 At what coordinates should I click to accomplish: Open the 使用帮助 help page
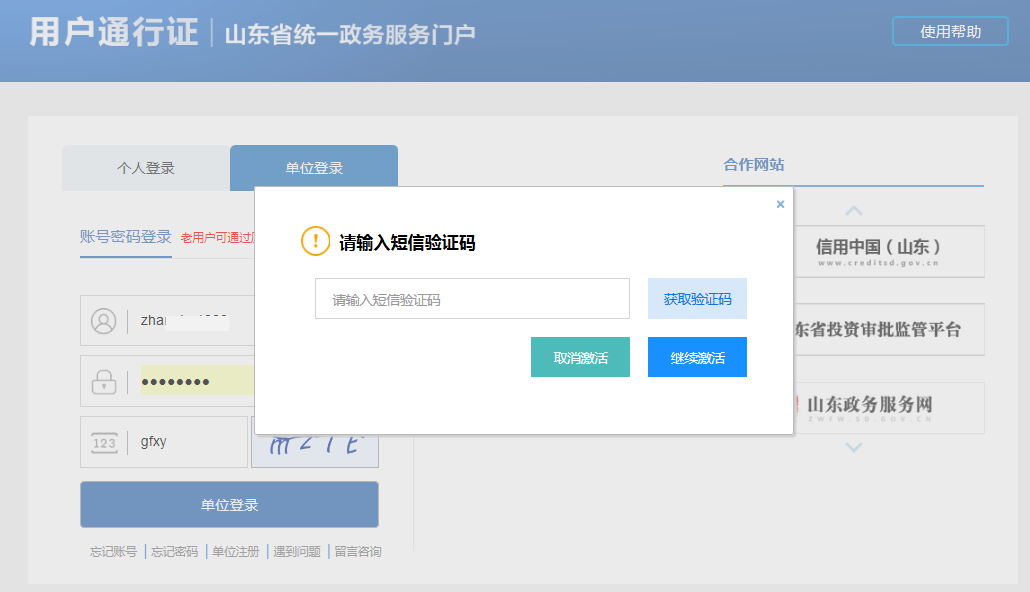[949, 31]
